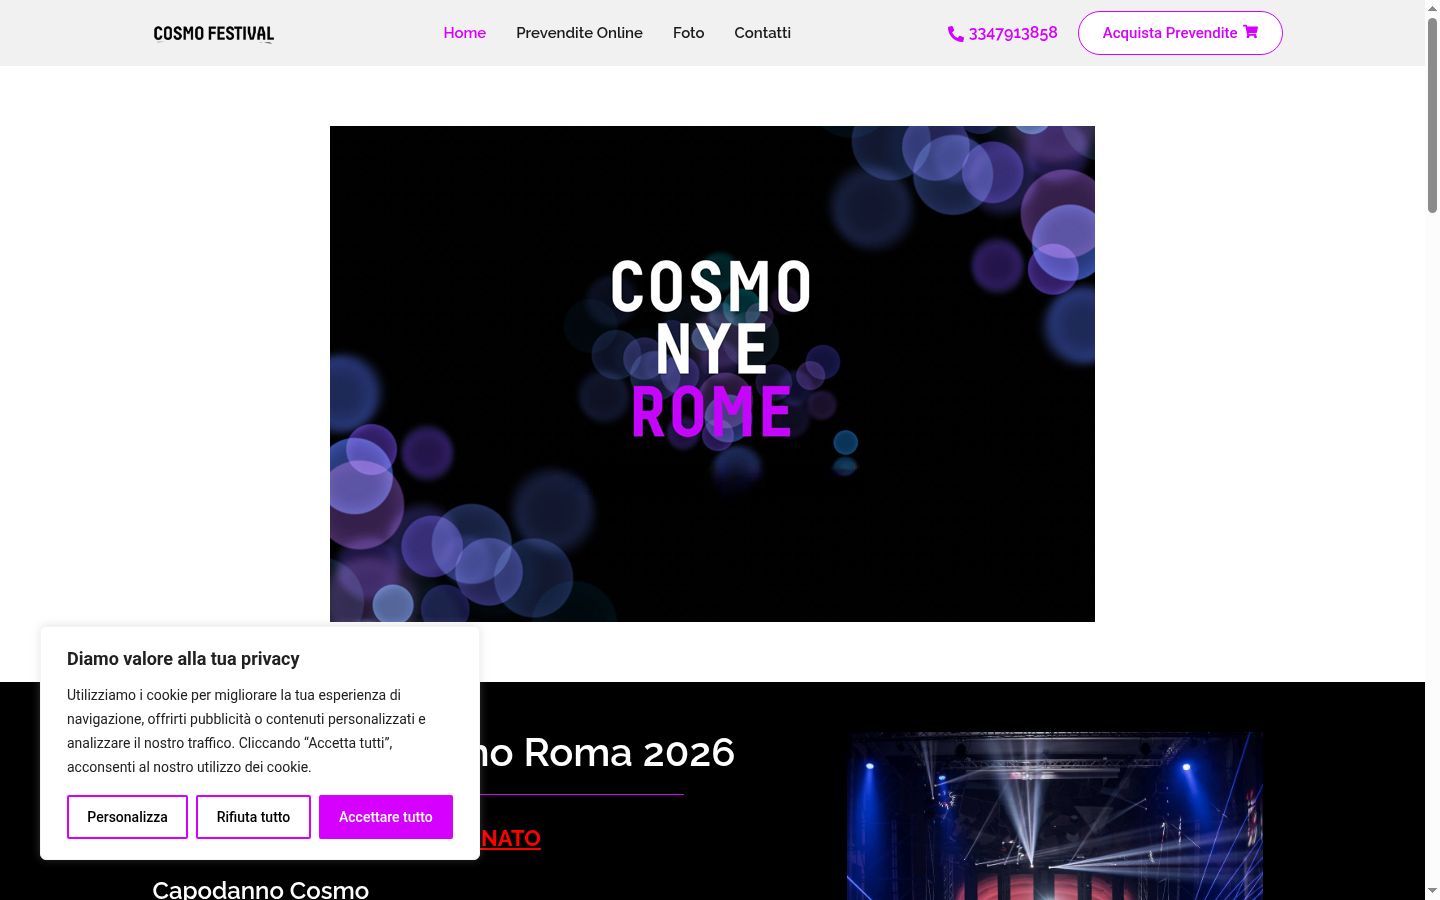
Task: Reject cookies with Rifiuta tutto
Action: coord(253,817)
